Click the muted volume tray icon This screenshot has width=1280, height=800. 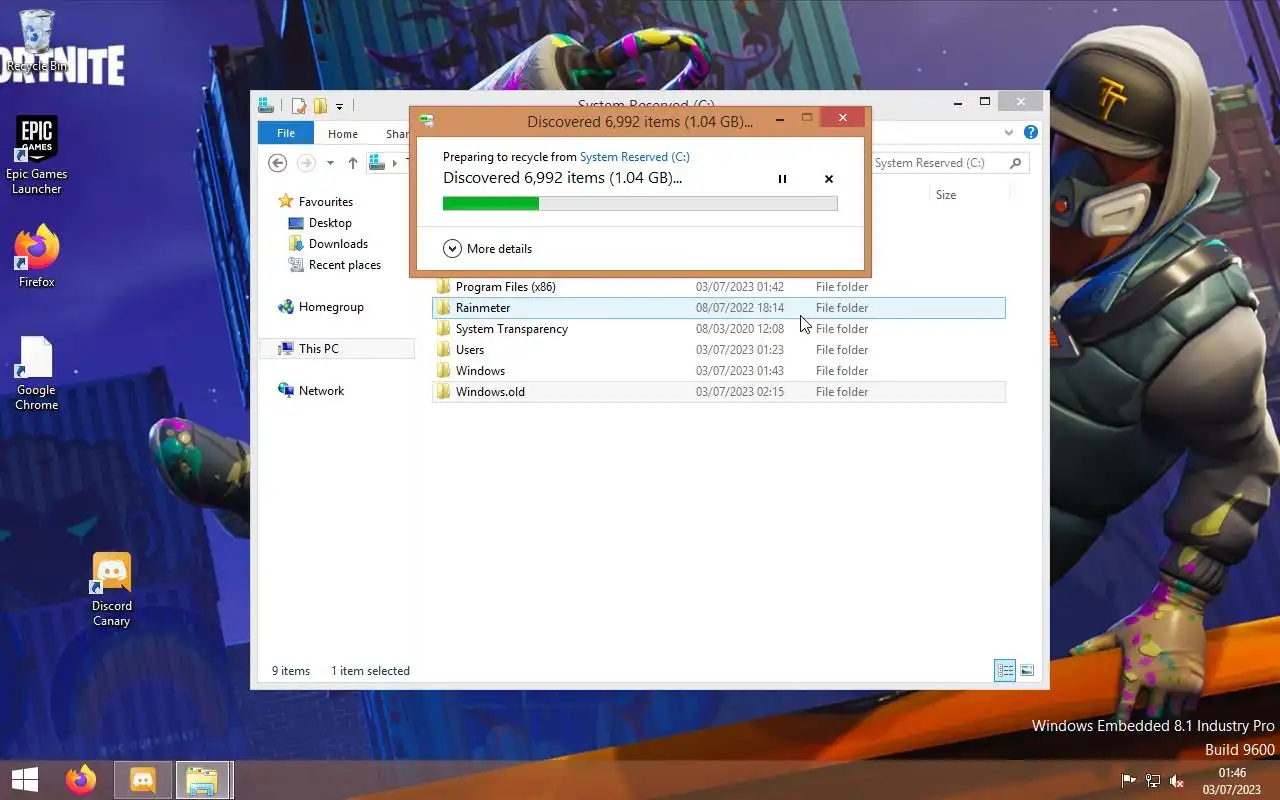[x=1178, y=780]
